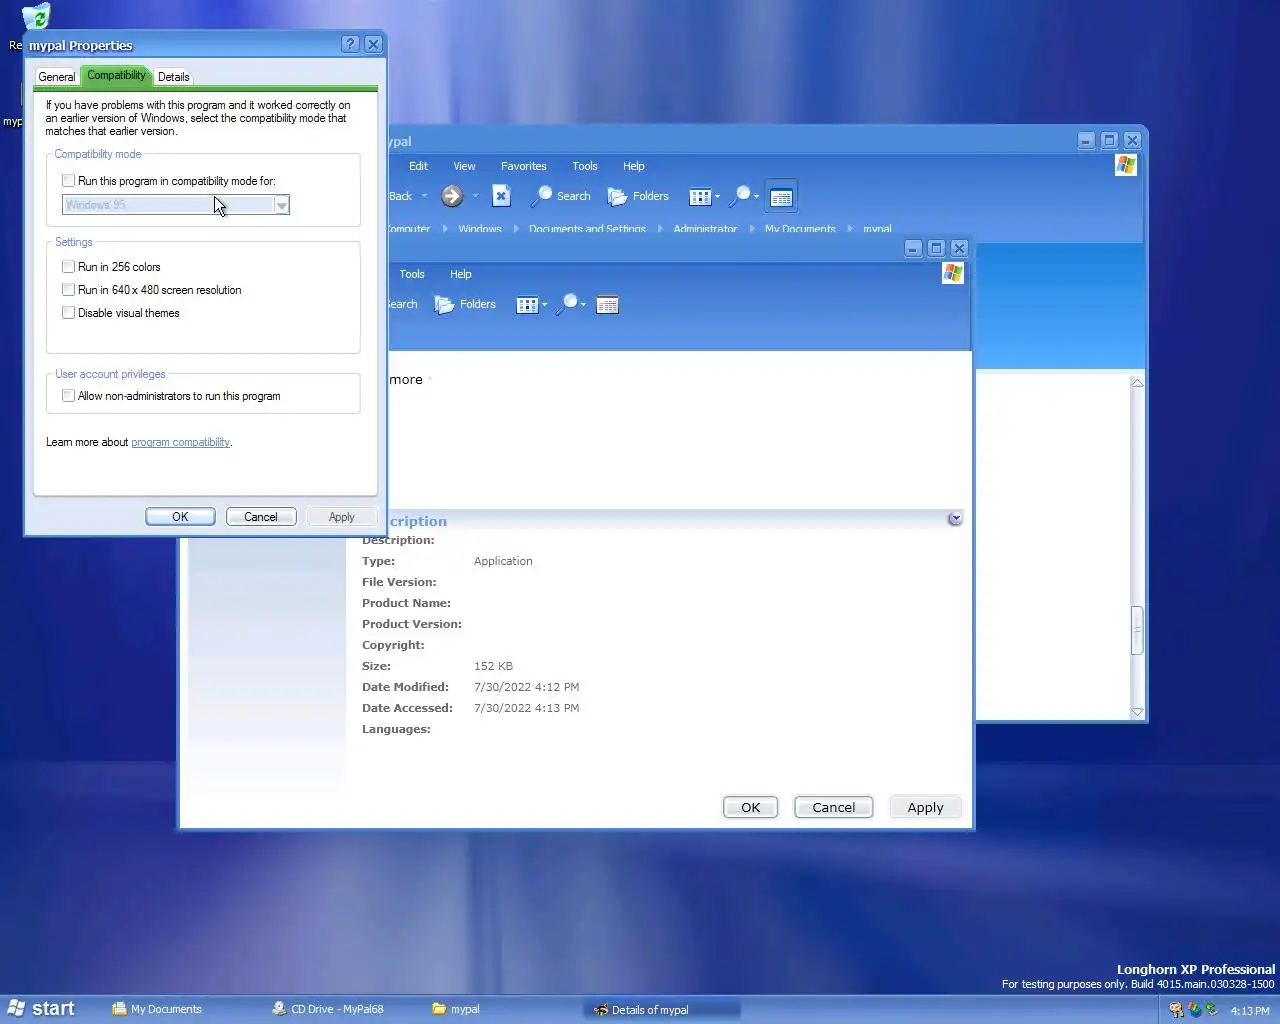Check Allow non-administrators to run this program
This screenshot has height=1024, width=1280.
coord(68,396)
